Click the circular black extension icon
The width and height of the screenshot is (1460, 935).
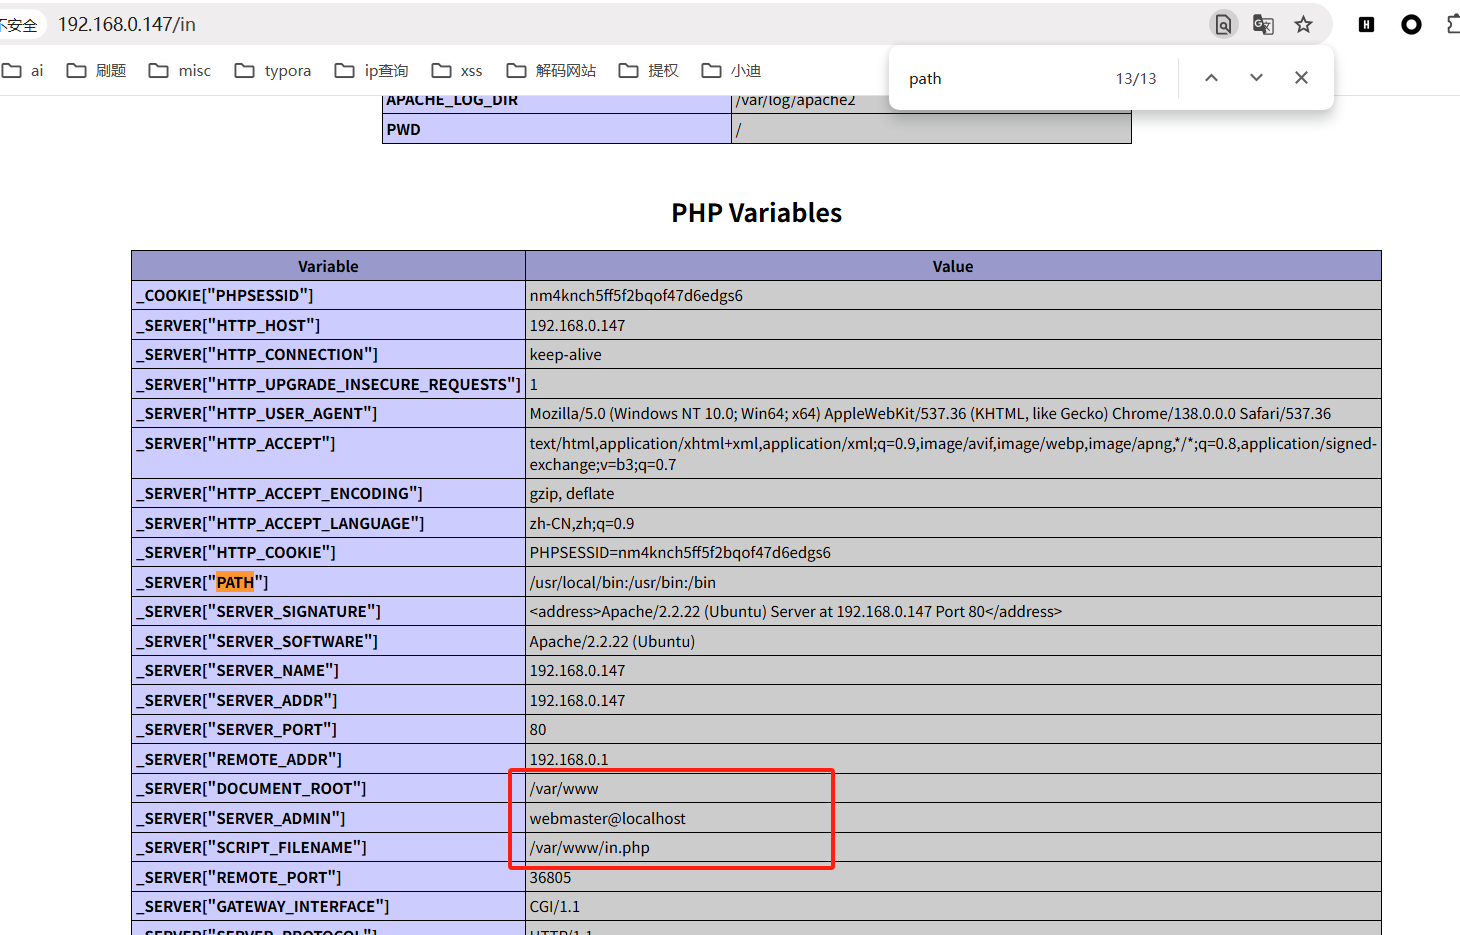coord(1411,24)
